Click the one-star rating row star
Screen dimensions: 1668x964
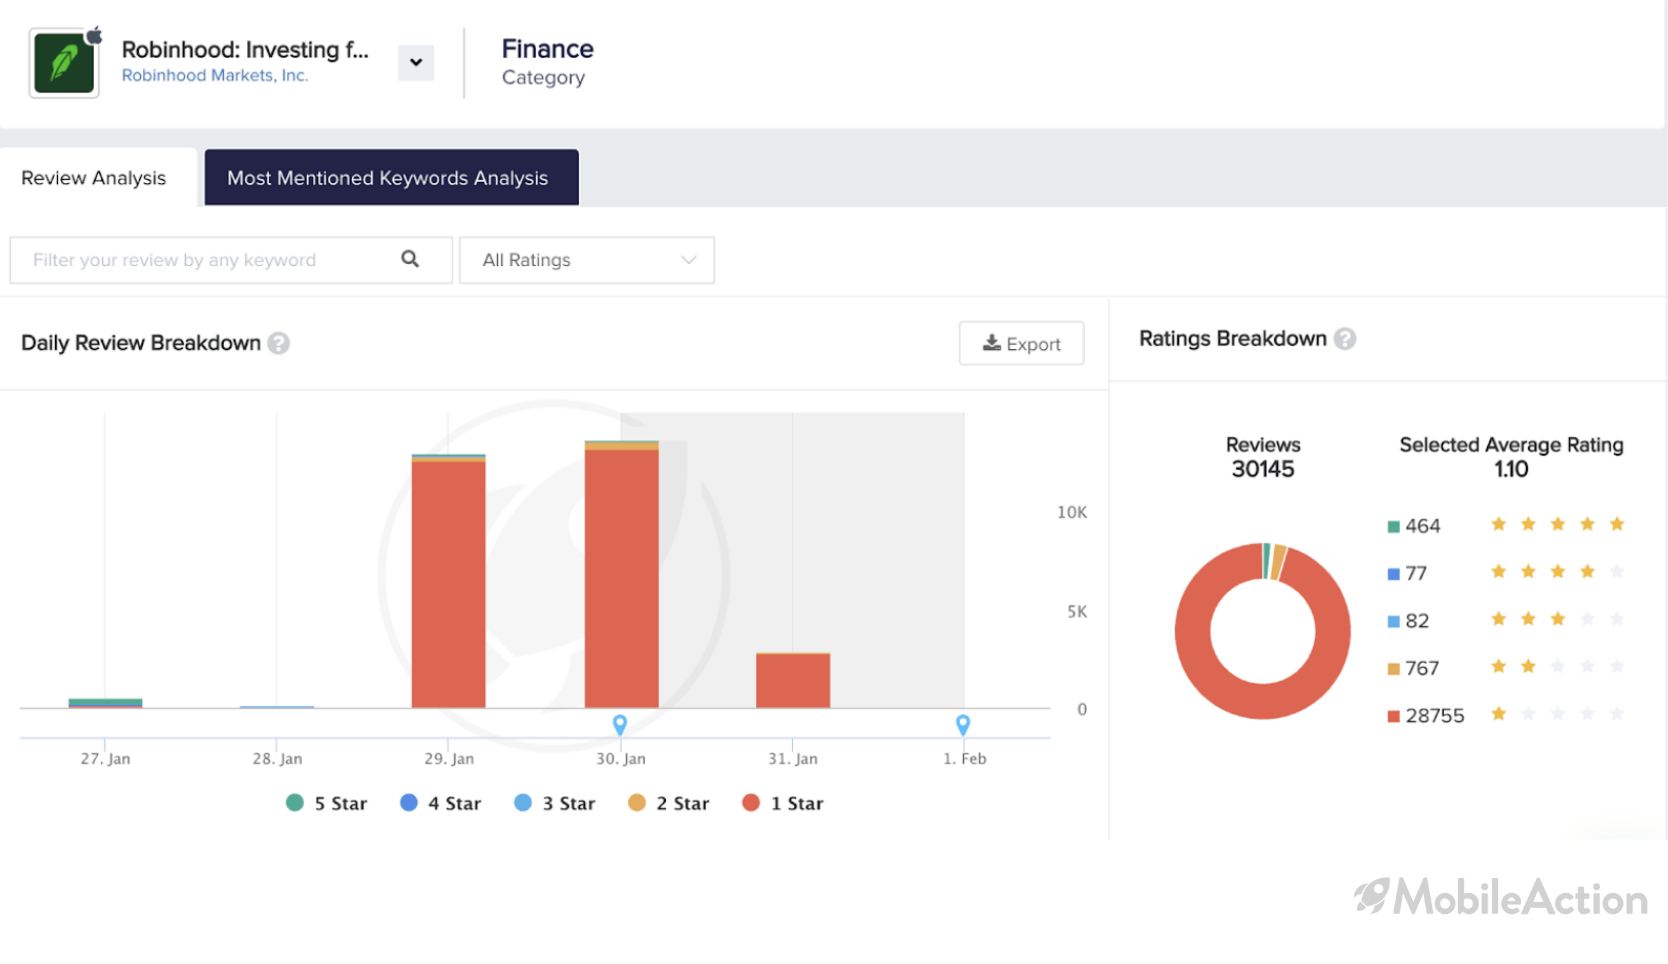[x=1498, y=714]
